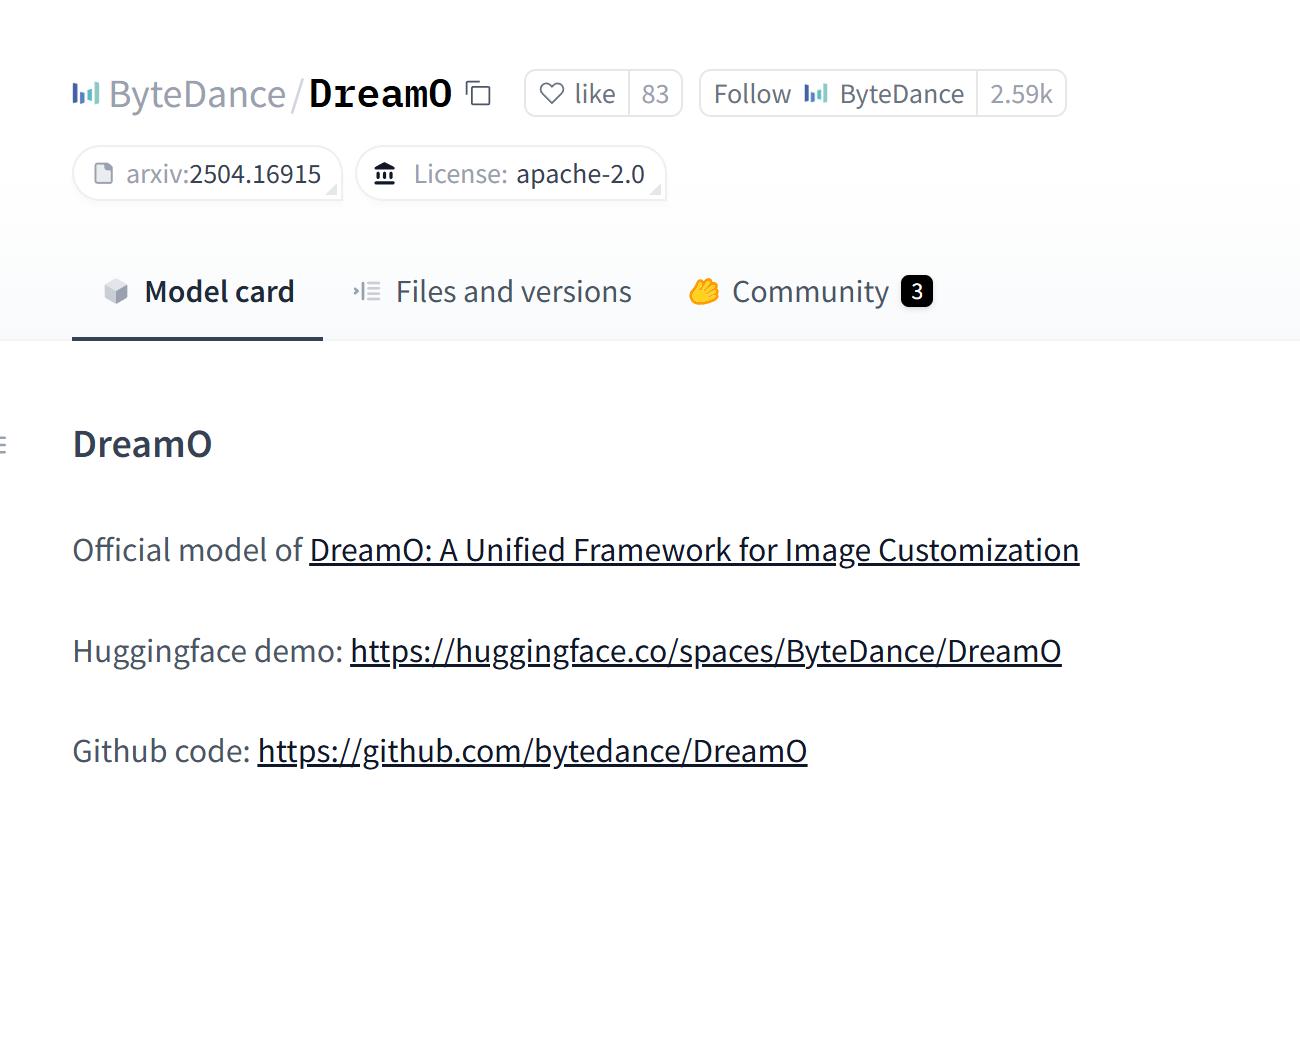Click the heart icon in the like button
The image size is (1300, 1046).
tap(552, 93)
